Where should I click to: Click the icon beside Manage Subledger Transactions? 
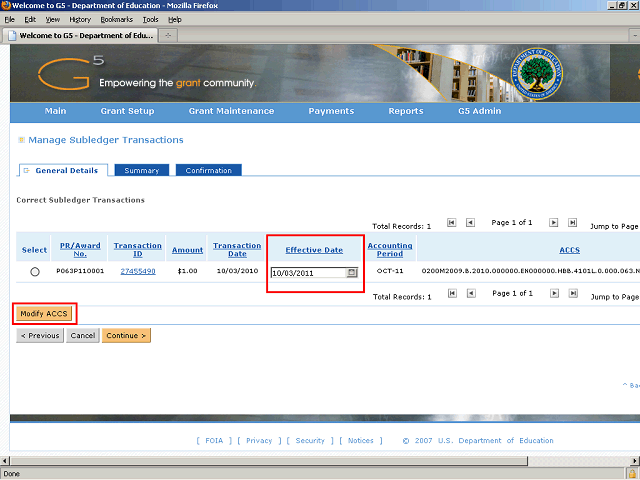tap(22, 140)
